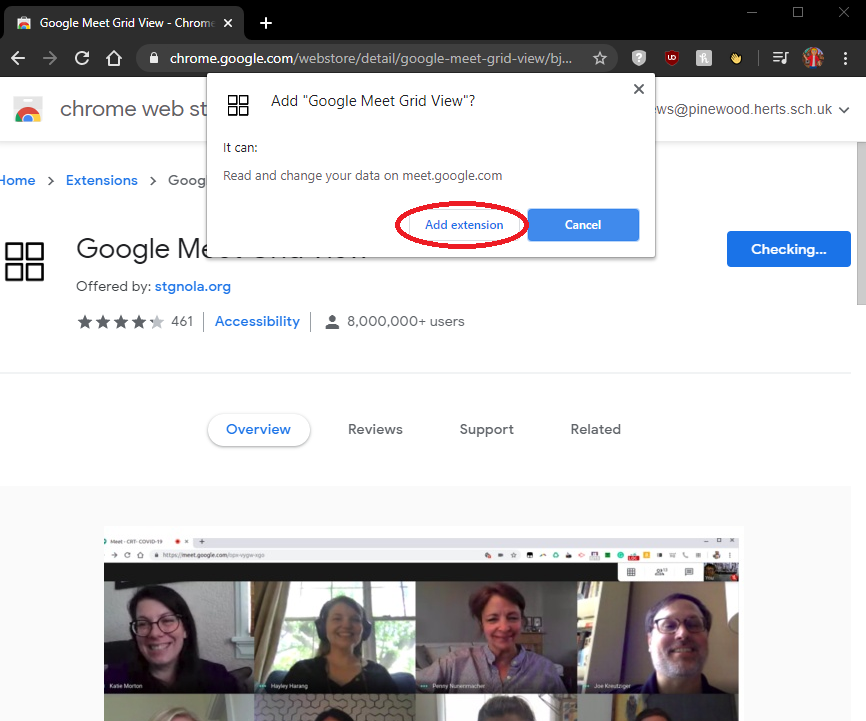Click the address bar URL

click(x=371, y=58)
